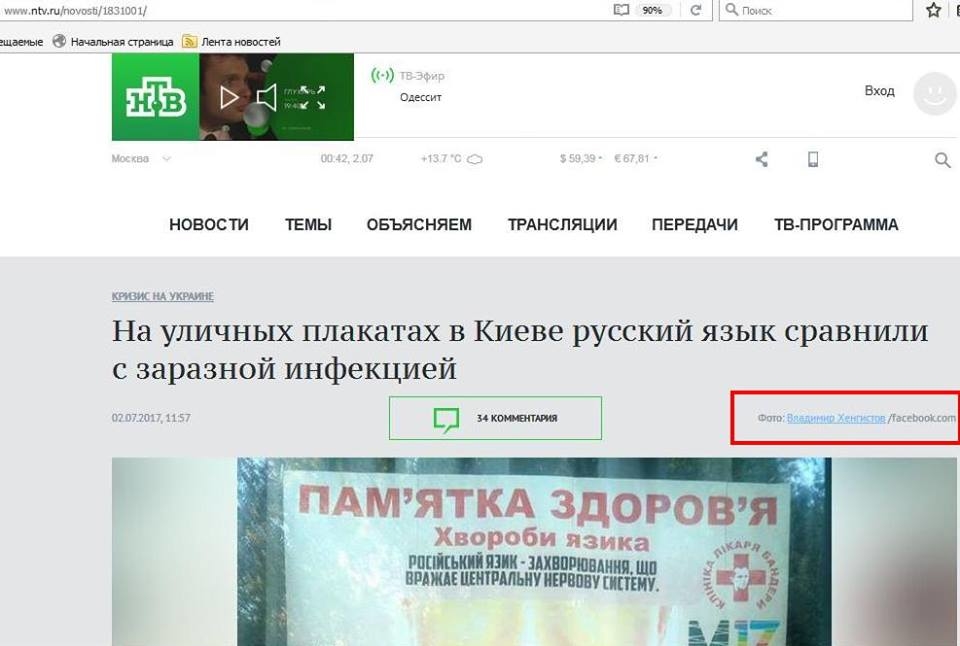Open the 90% zoom level indicator
Image resolution: width=960 pixels, height=646 pixels.
[652, 10]
